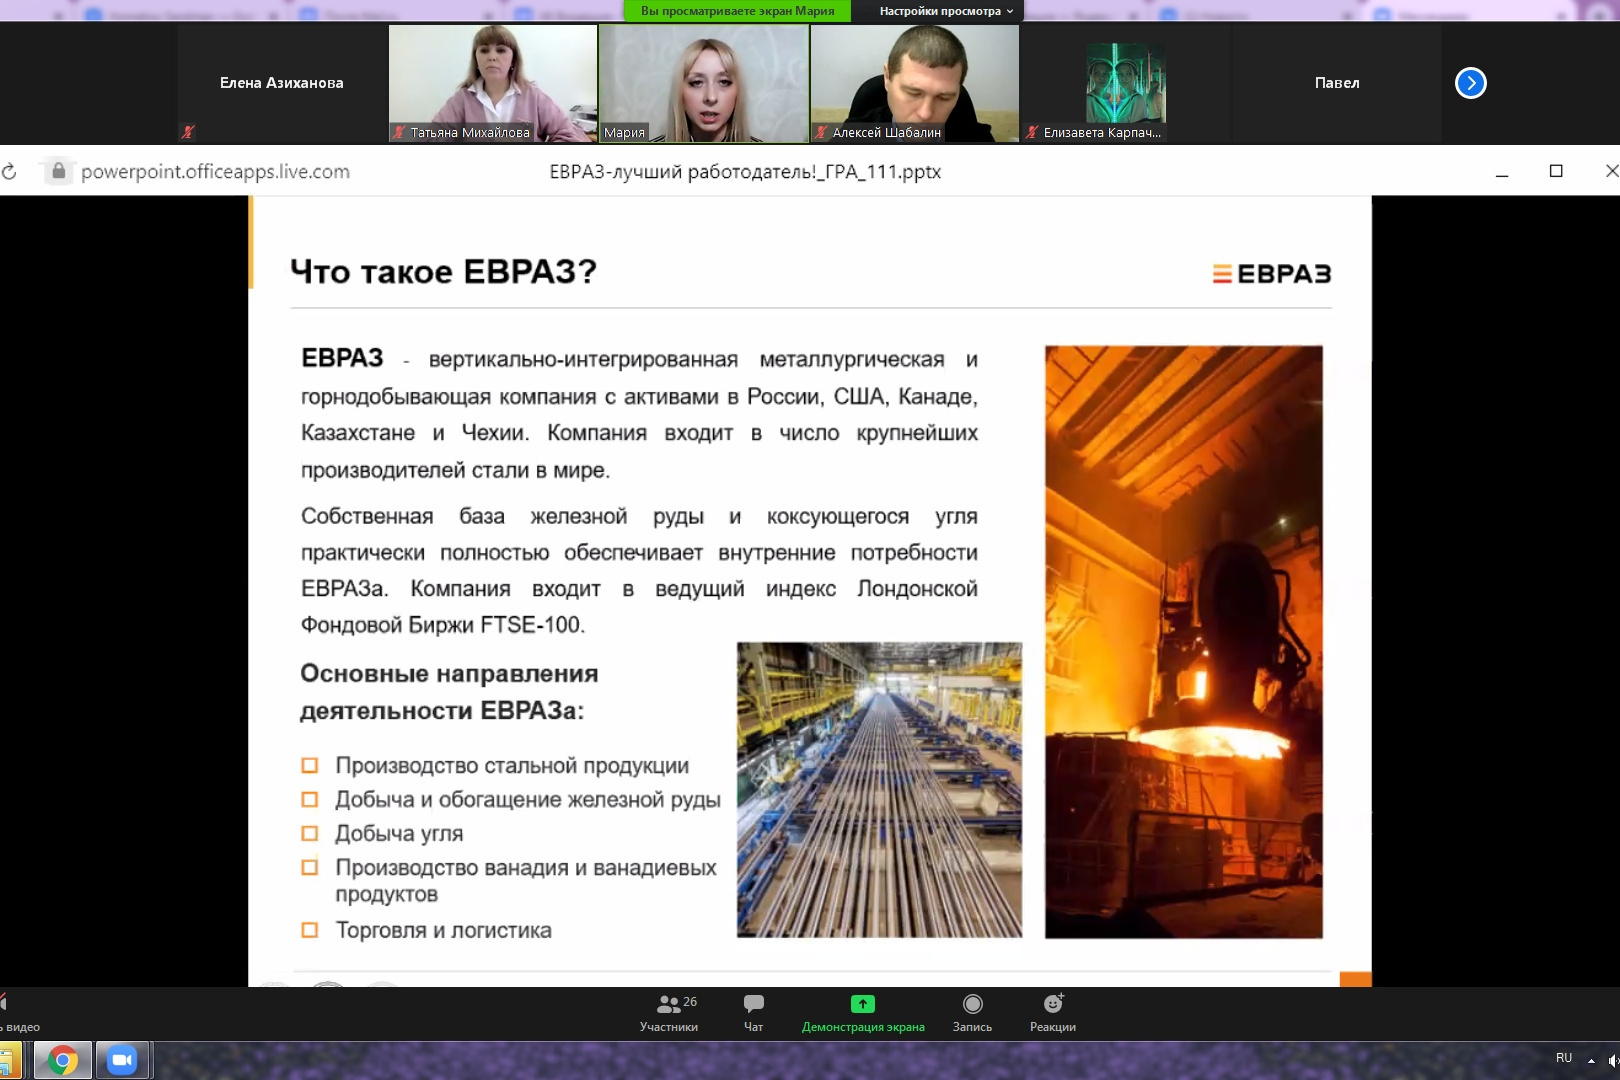The image size is (1620, 1080).
Task: Open Zoom from the taskbar
Action: coord(122,1060)
